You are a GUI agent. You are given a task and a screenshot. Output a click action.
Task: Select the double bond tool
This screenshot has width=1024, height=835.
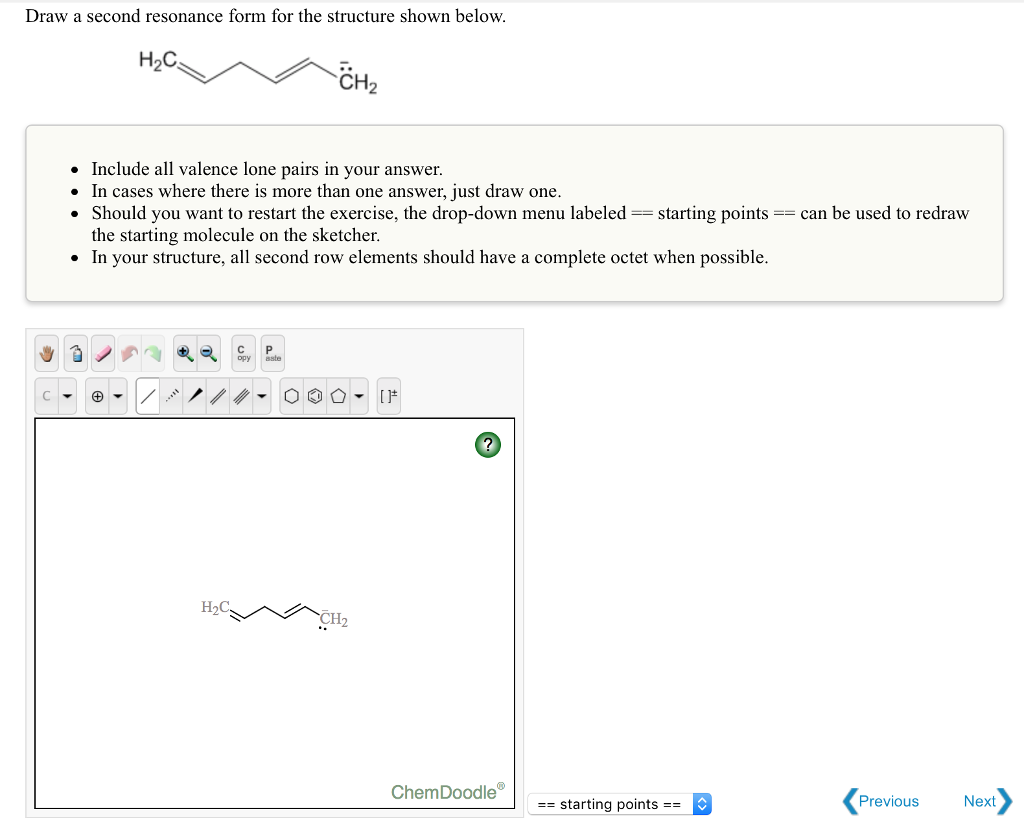click(x=218, y=396)
